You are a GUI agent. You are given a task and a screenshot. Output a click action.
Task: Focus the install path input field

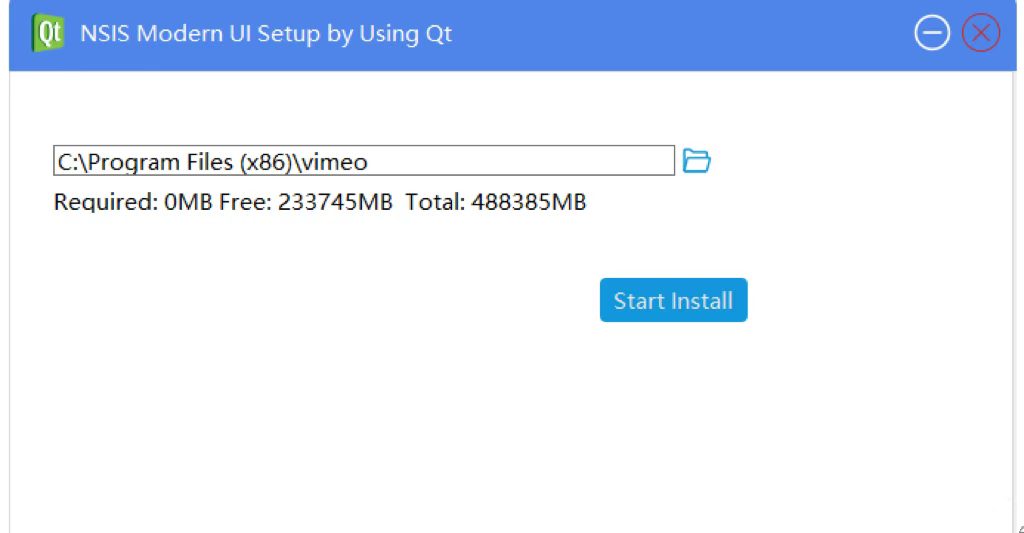click(x=364, y=161)
